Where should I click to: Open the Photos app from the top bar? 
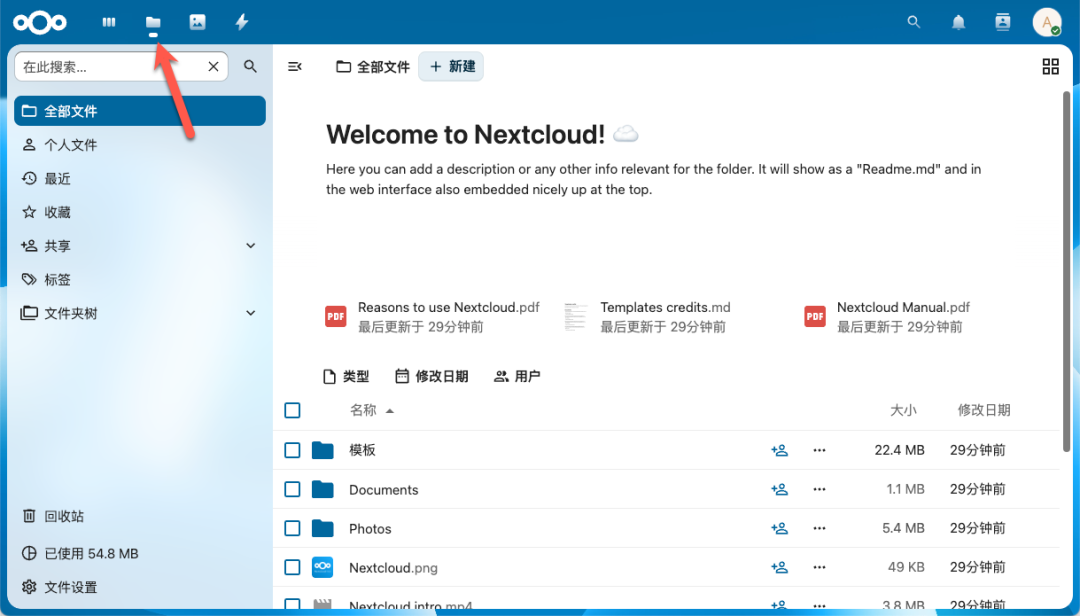click(x=196, y=22)
